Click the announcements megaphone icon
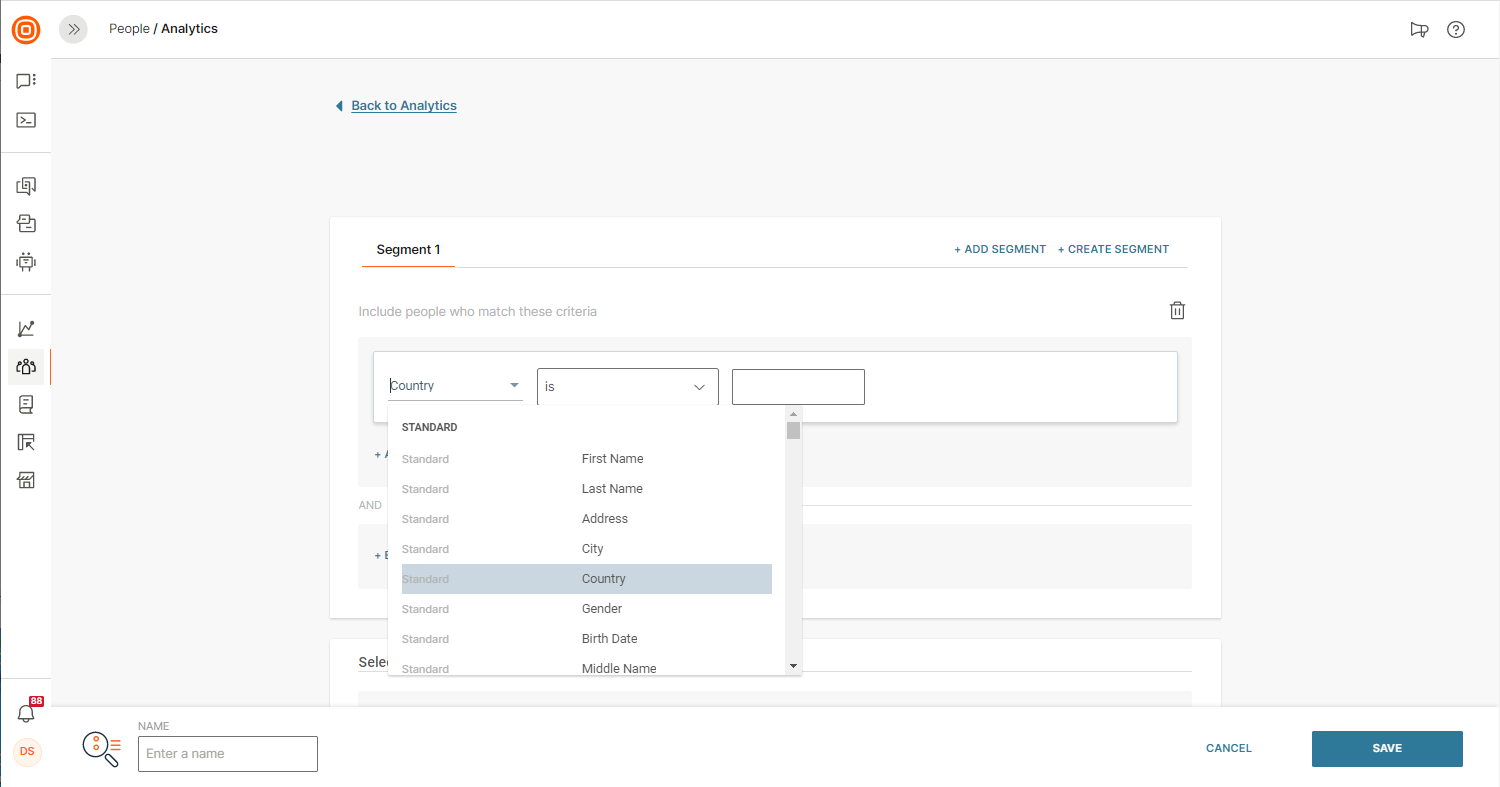The image size is (1500, 787). point(1418,30)
